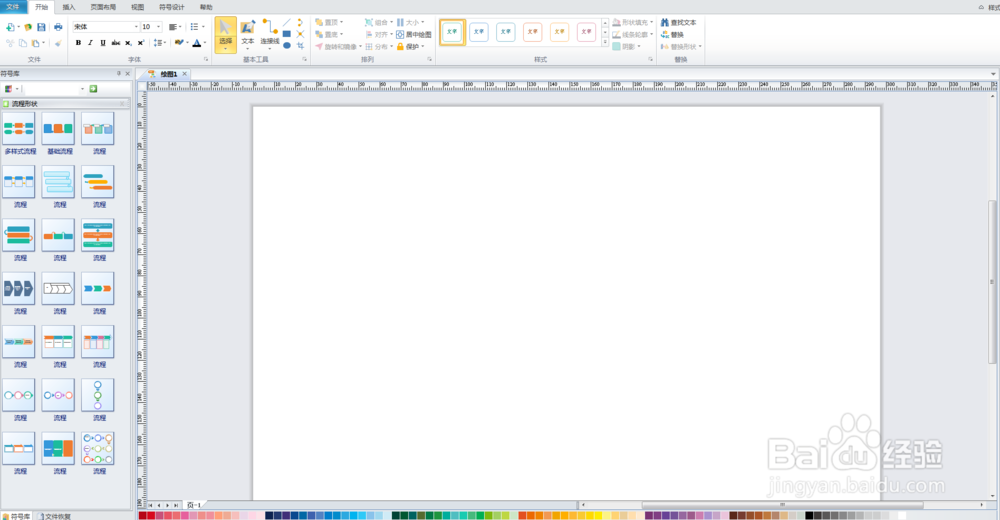Image resolution: width=1000 pixels, height=520 pixels.
Task: Select the 文本 text tool
Action: click(247, 33)
